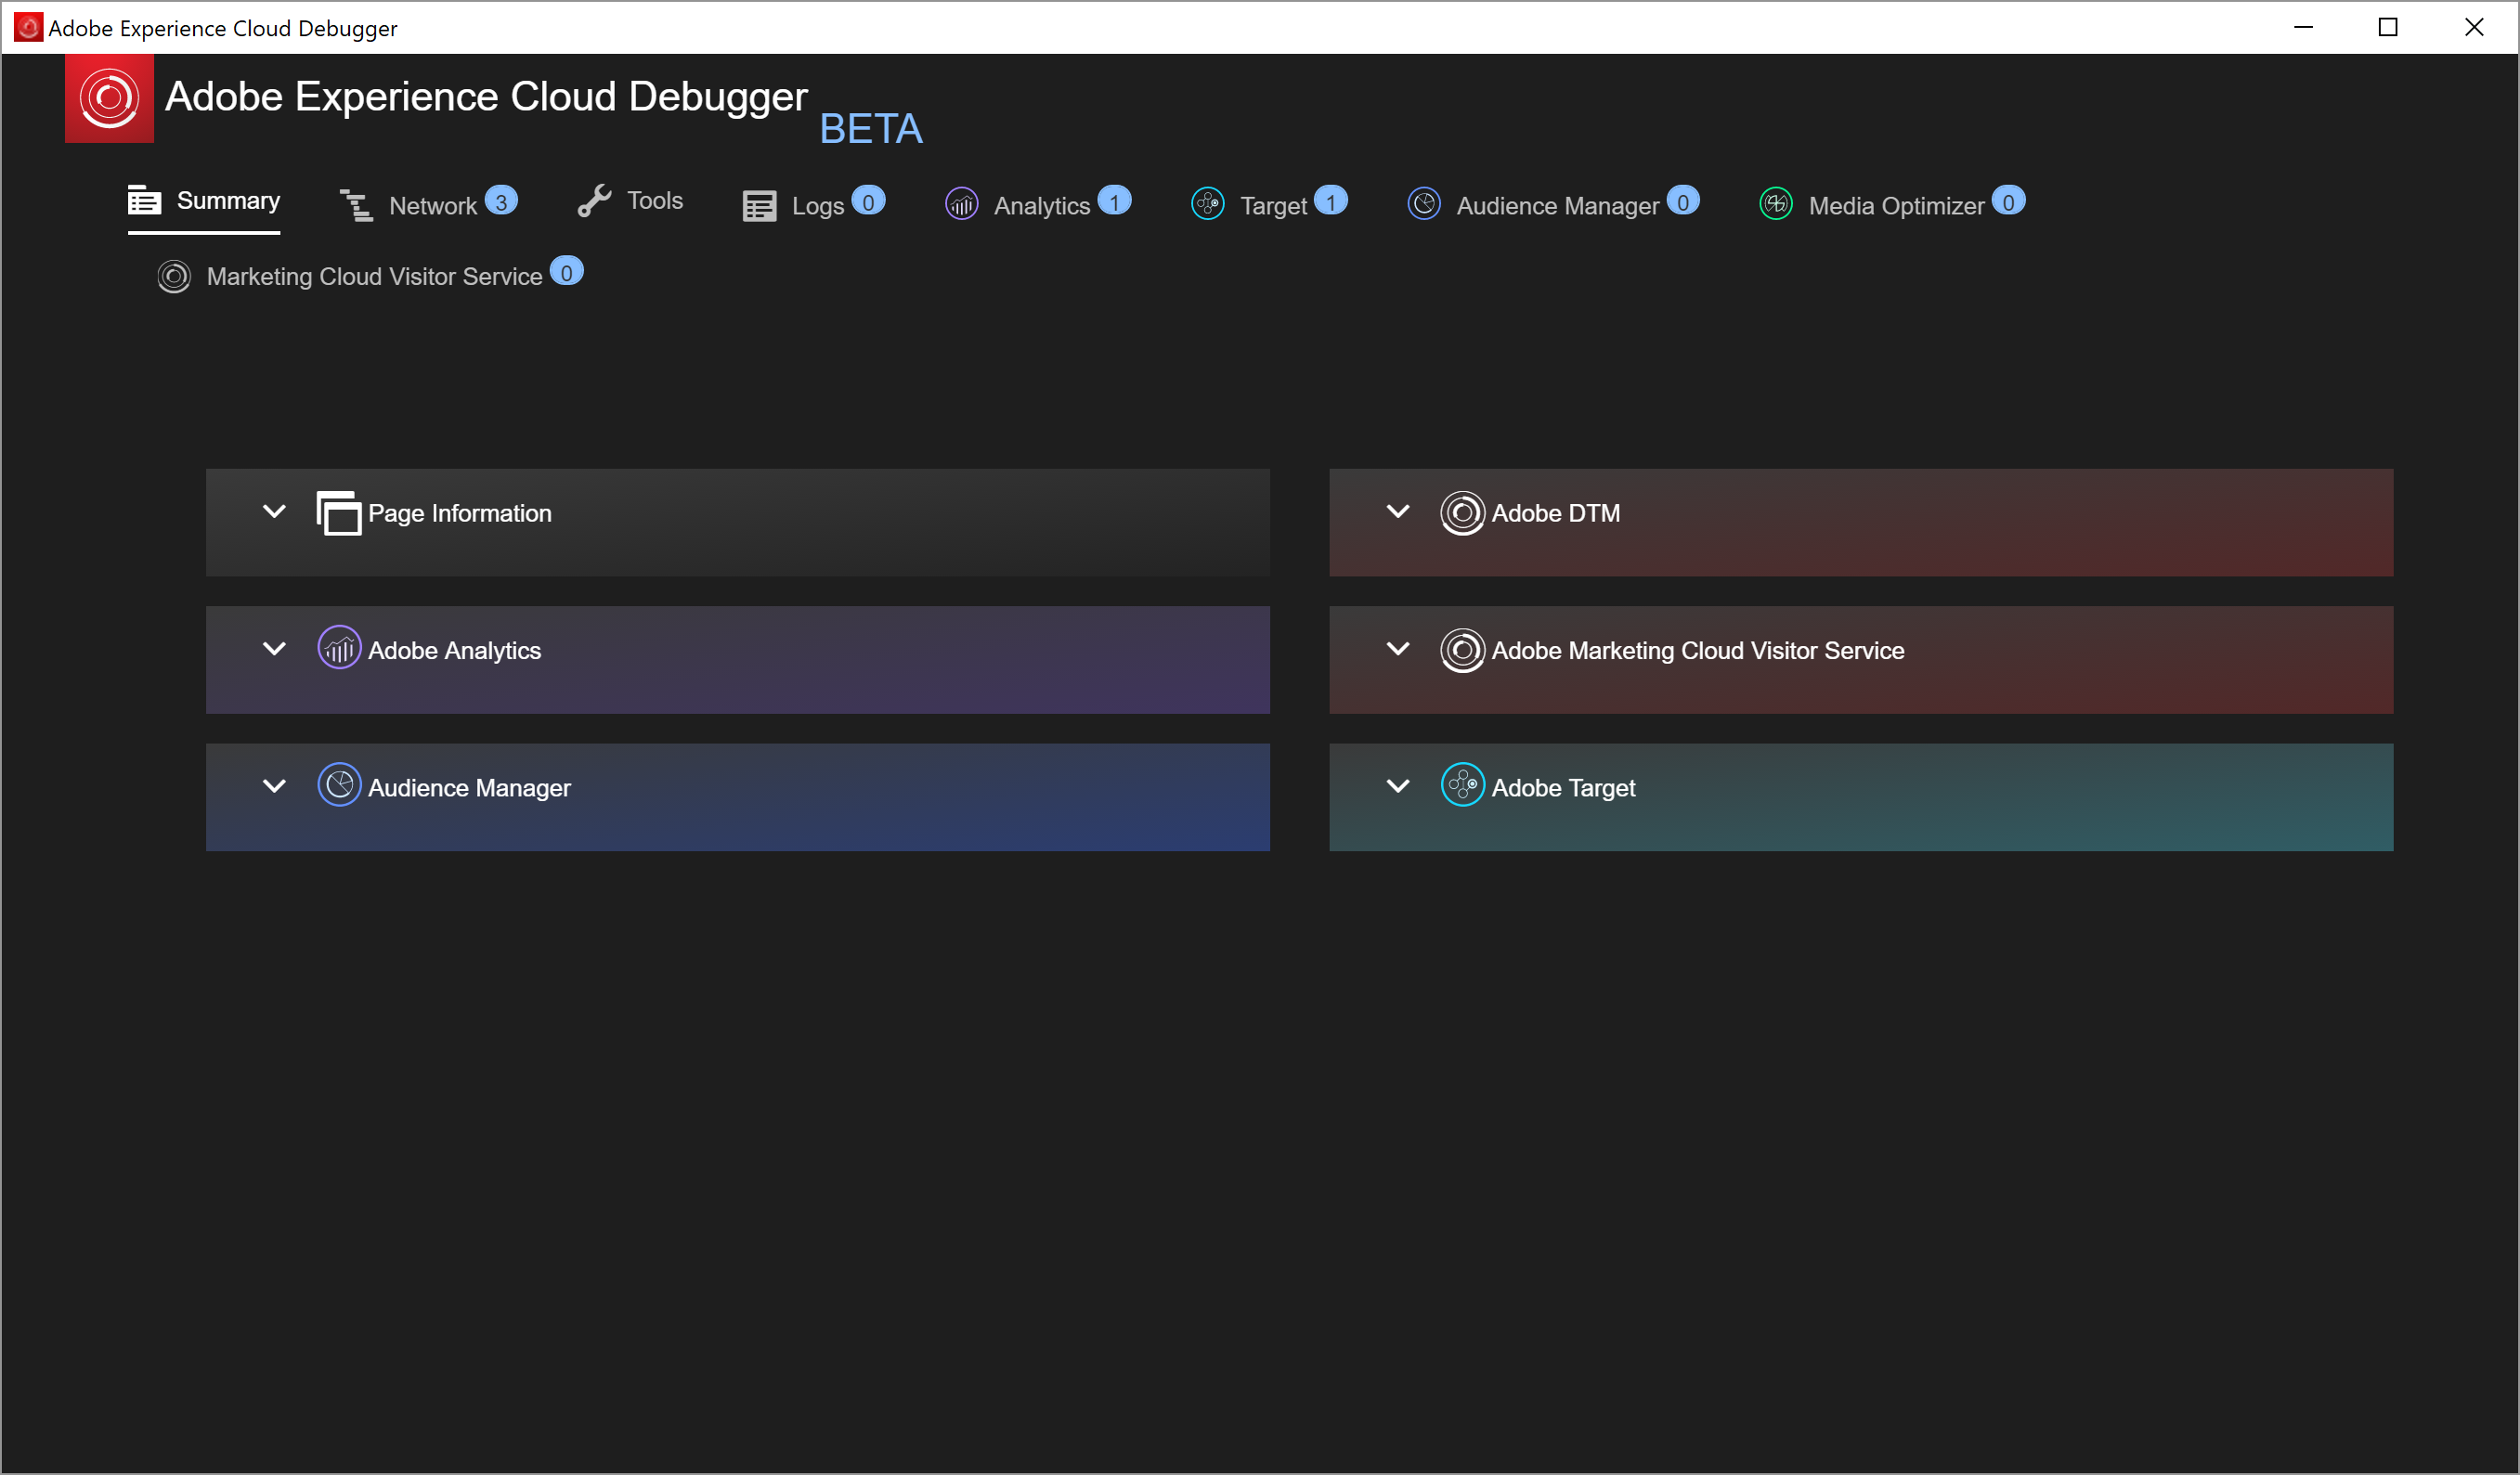
Task: Expand the Adobe Target section chevron
Action: 1398,787
